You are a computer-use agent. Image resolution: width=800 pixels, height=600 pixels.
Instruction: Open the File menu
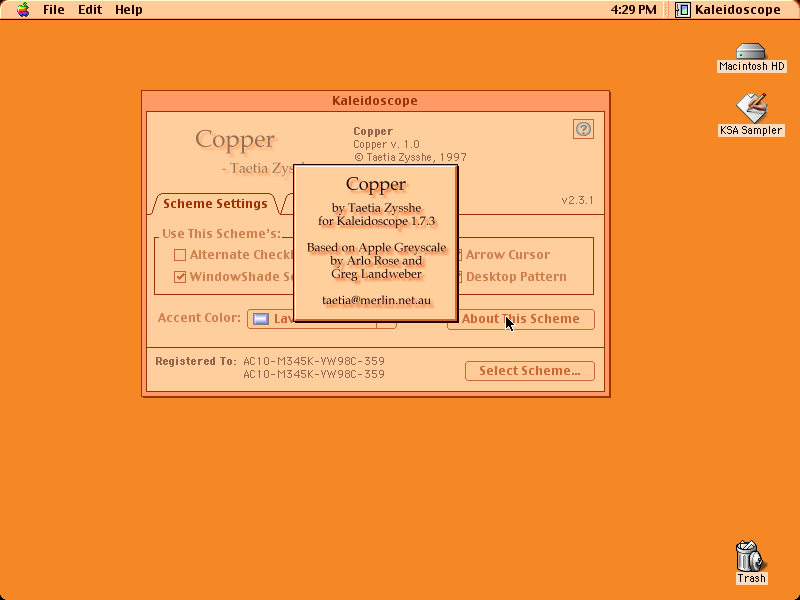coord(54,10)
